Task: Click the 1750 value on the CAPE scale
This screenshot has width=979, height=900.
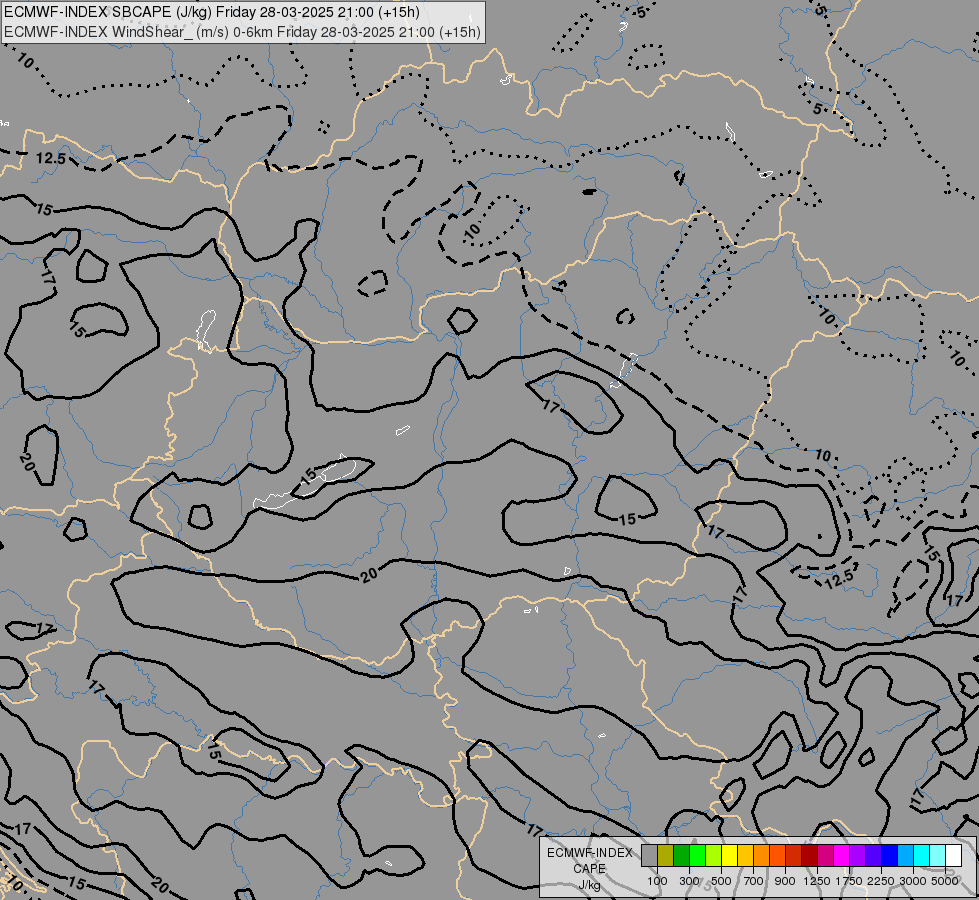Action: (849, 881)
